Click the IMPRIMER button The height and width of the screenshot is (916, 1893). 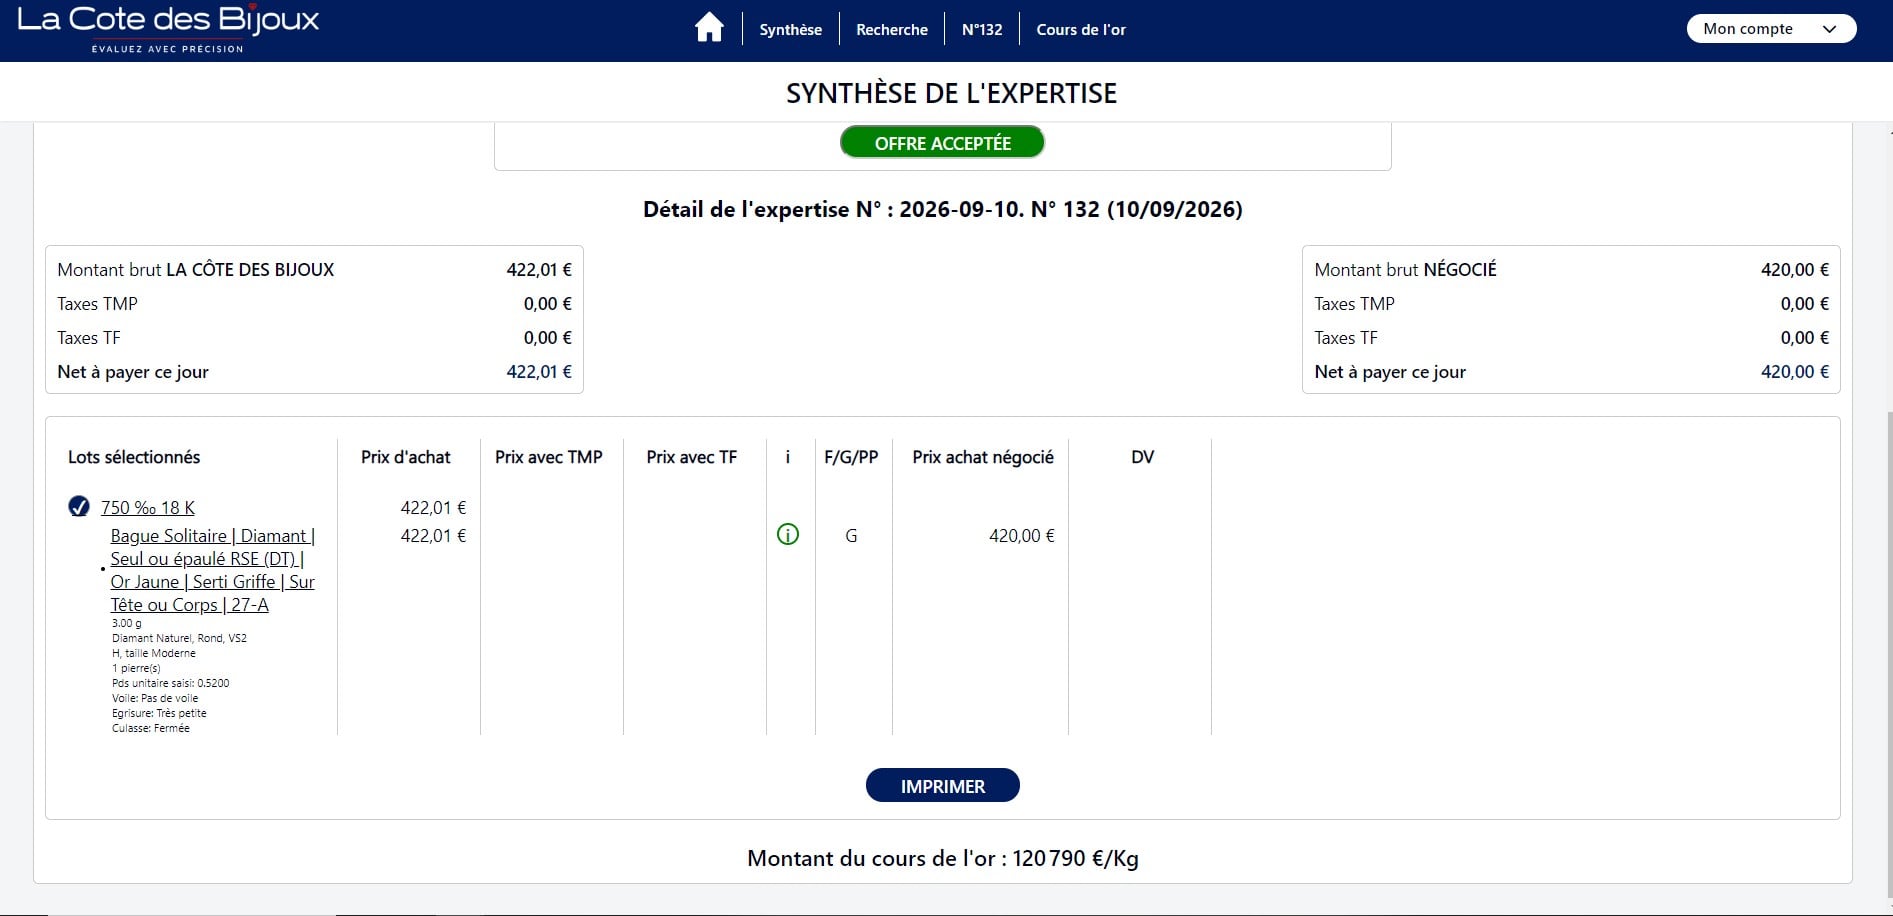(942, 786)
